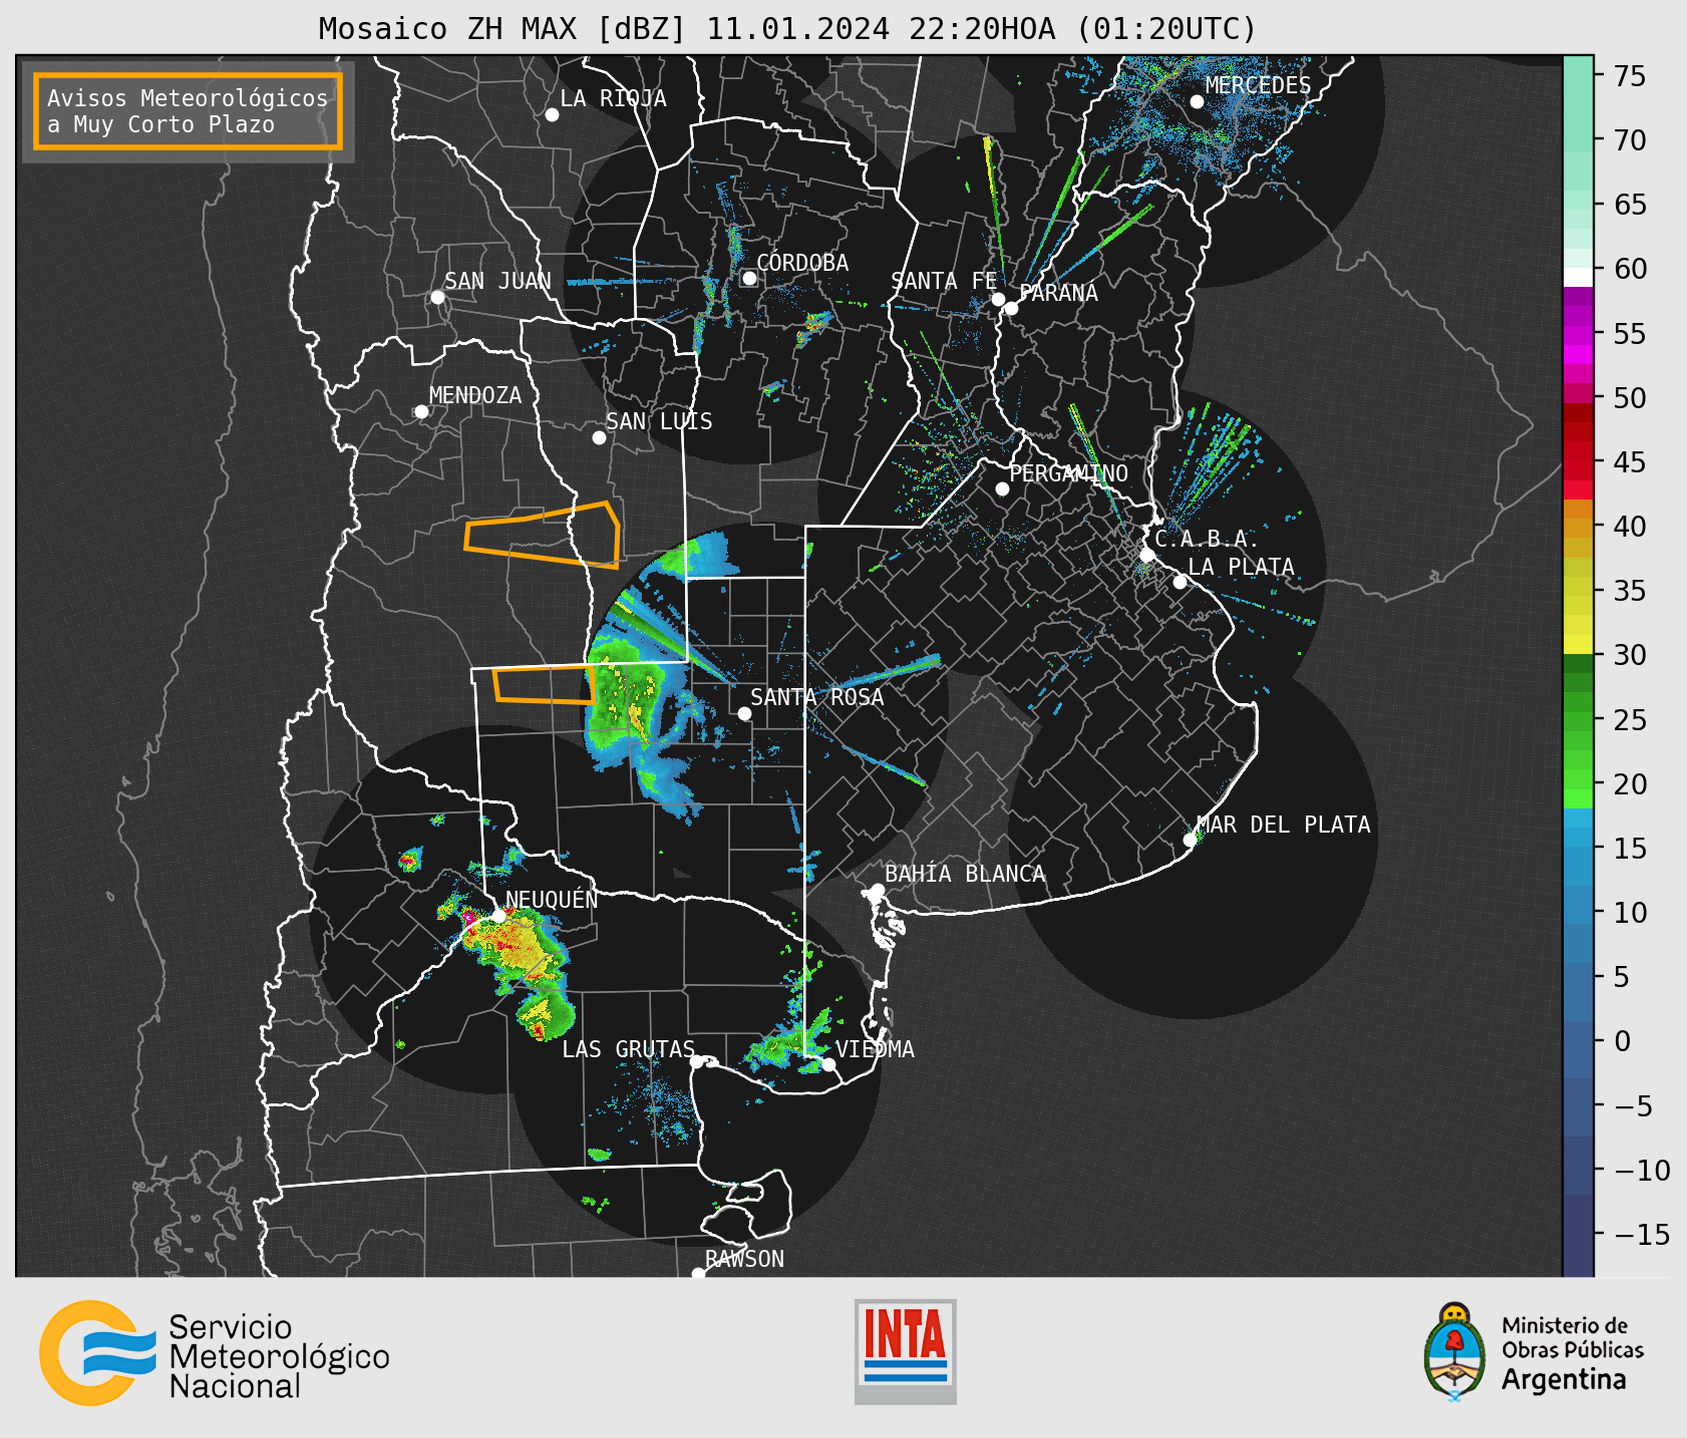Click the CÓRDOBA city label
Viewport: 1687px width, 1438px height.
(x=802, y=263)
